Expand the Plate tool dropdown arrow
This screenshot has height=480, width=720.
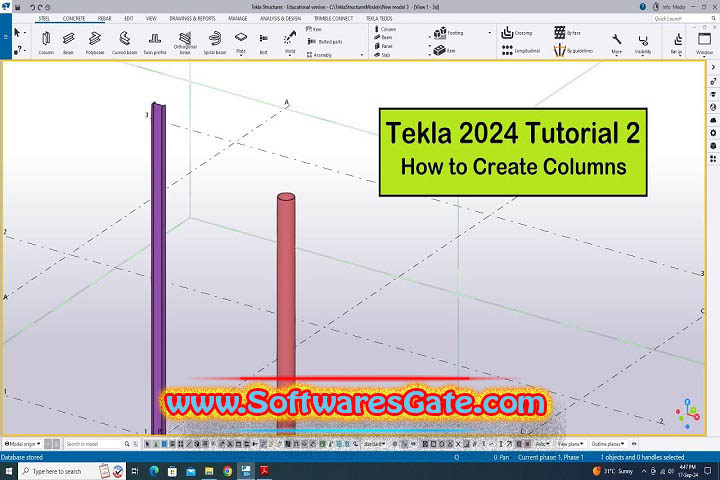[x=241, y=54]
